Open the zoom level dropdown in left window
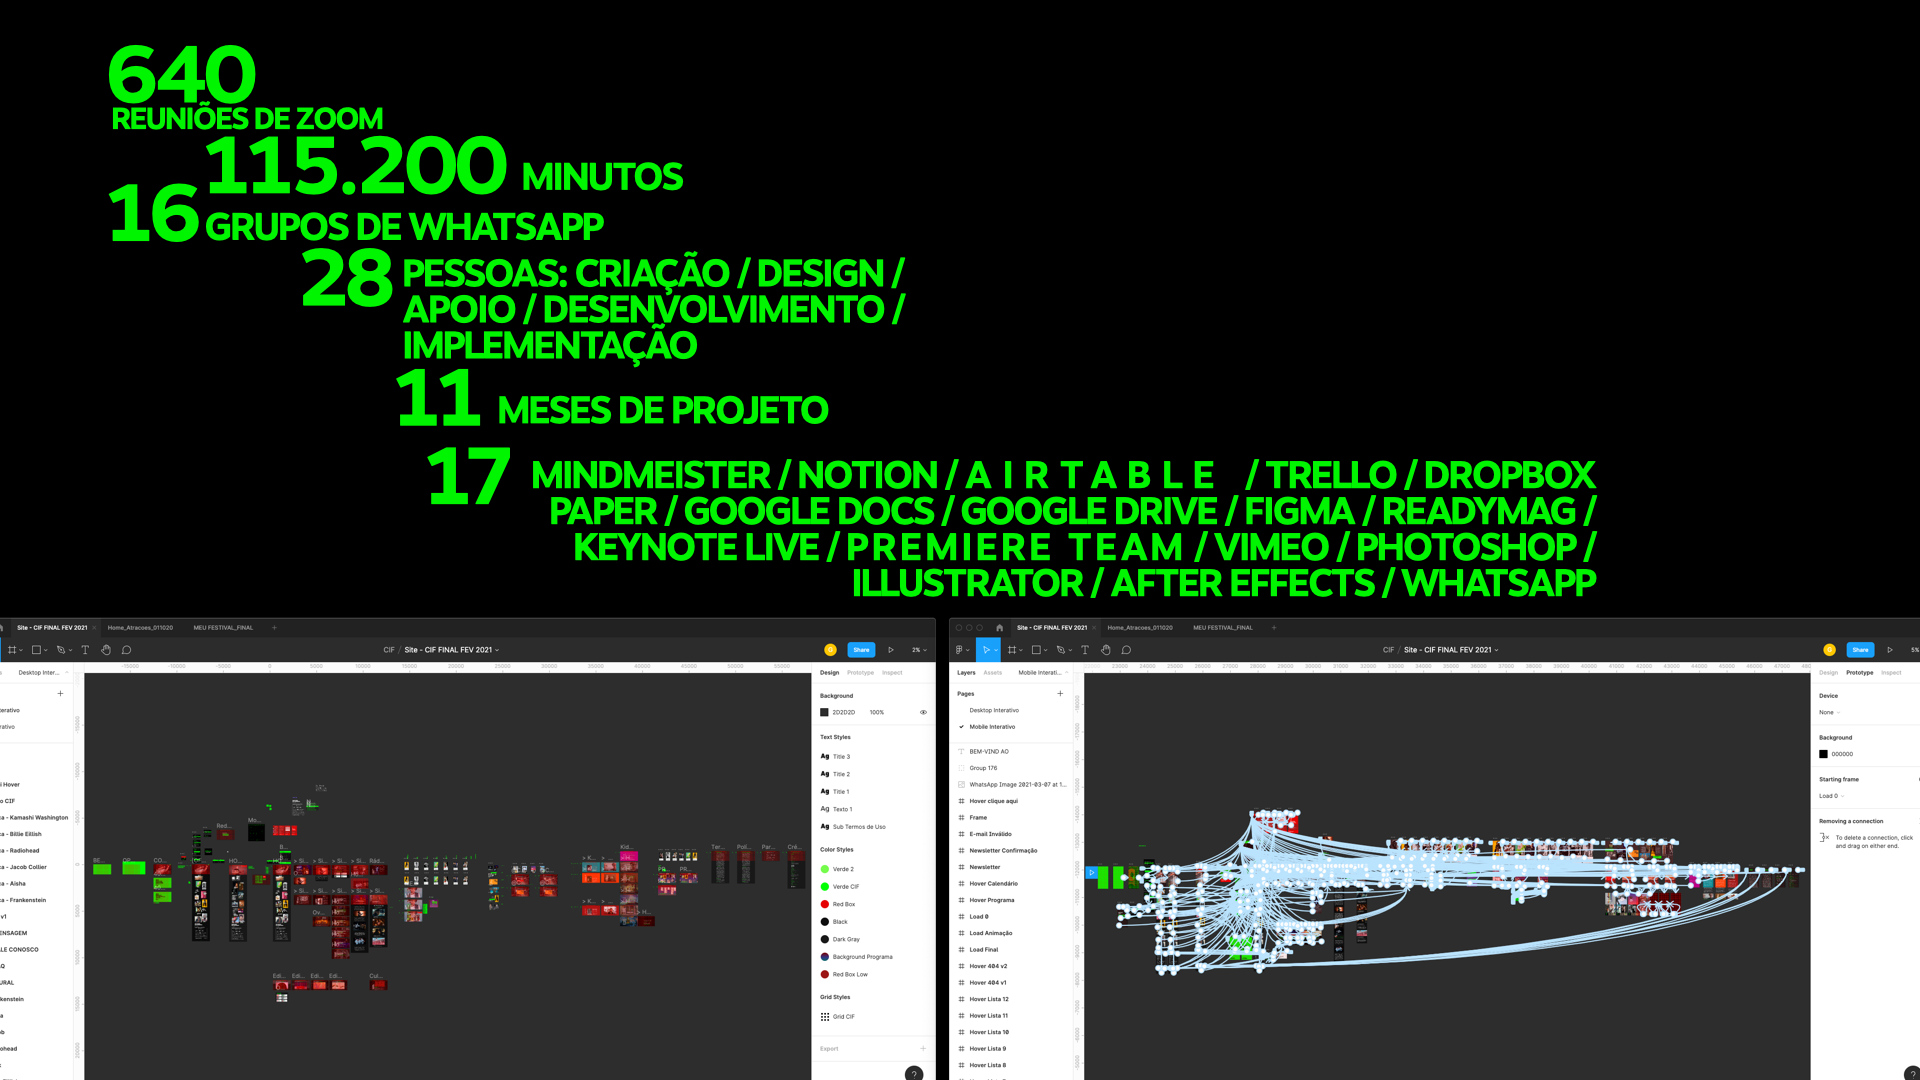The width and height of the screenshot is (1920, 1080). (919, 650)
